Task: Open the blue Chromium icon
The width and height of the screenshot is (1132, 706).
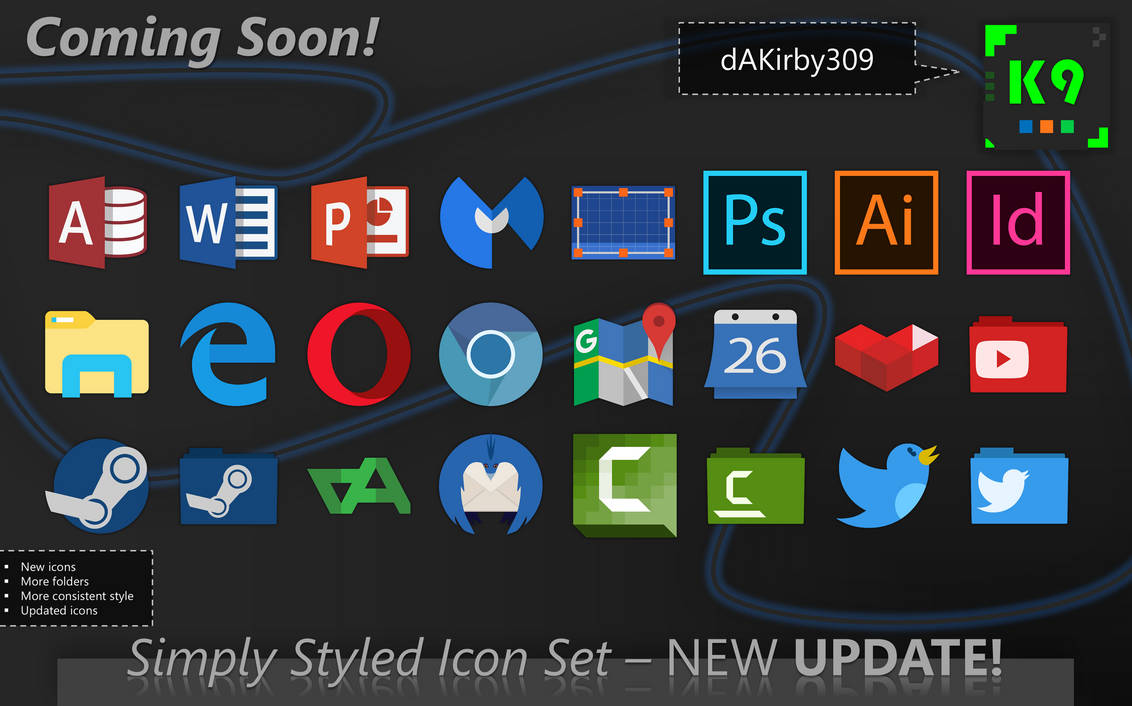Action: (491, 354)
